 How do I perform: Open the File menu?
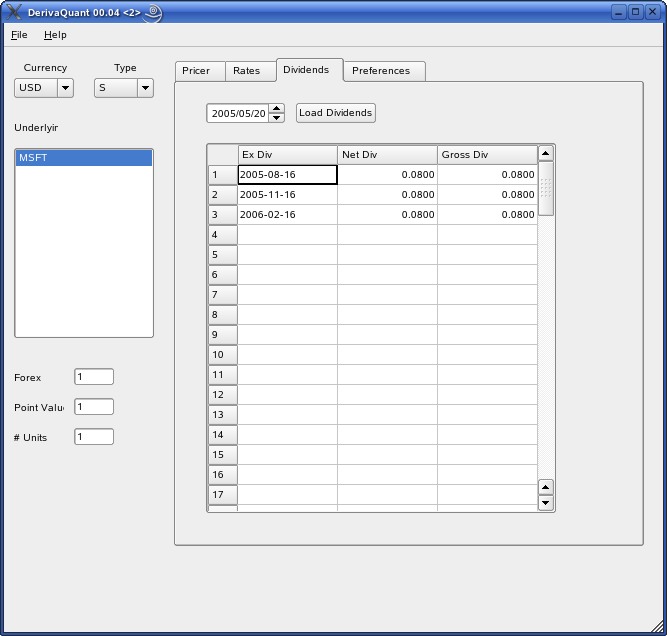(x=19, y=35)
